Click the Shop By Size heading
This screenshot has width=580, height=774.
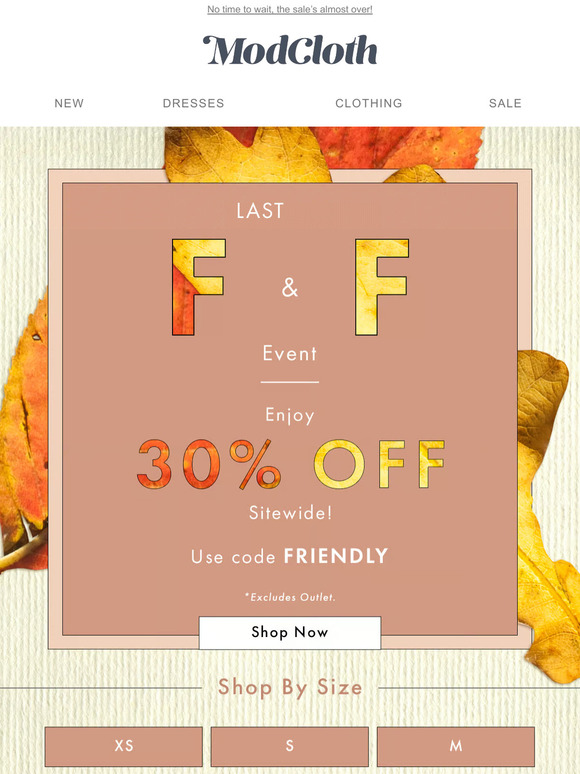pyautogui.click(x=290, y=687)
